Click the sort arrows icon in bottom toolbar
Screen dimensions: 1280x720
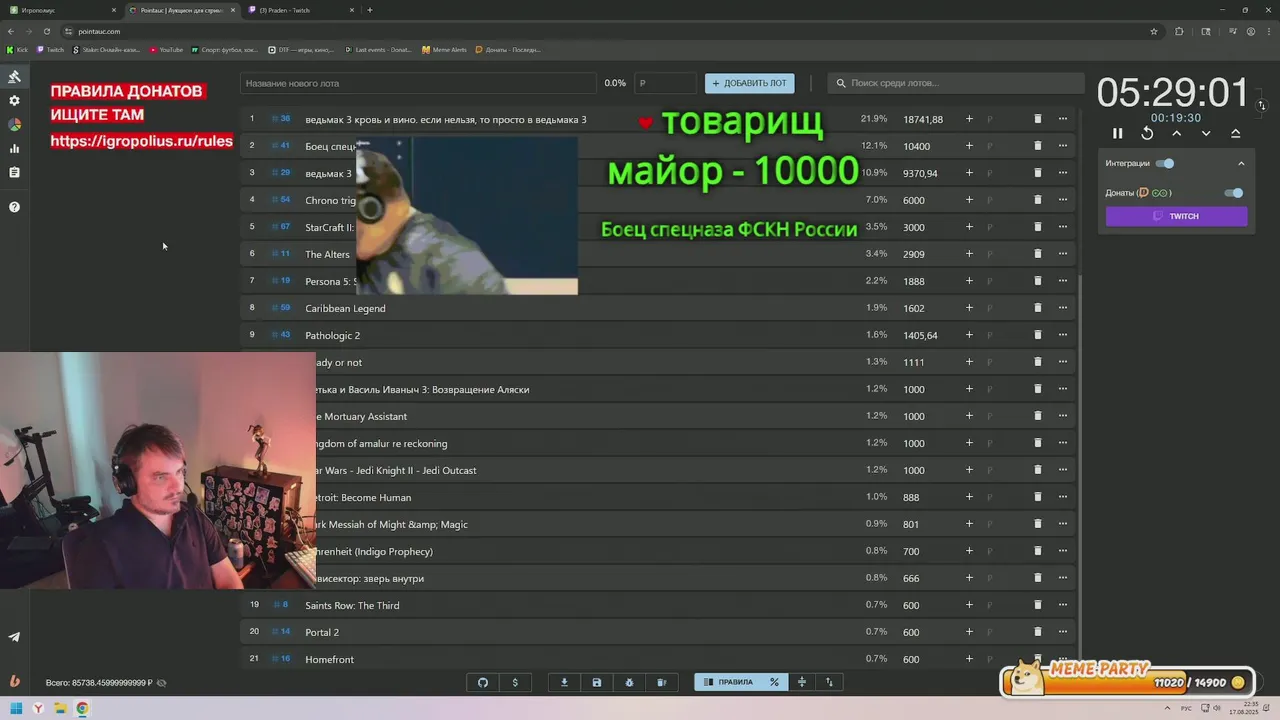[x=829, y=682]
